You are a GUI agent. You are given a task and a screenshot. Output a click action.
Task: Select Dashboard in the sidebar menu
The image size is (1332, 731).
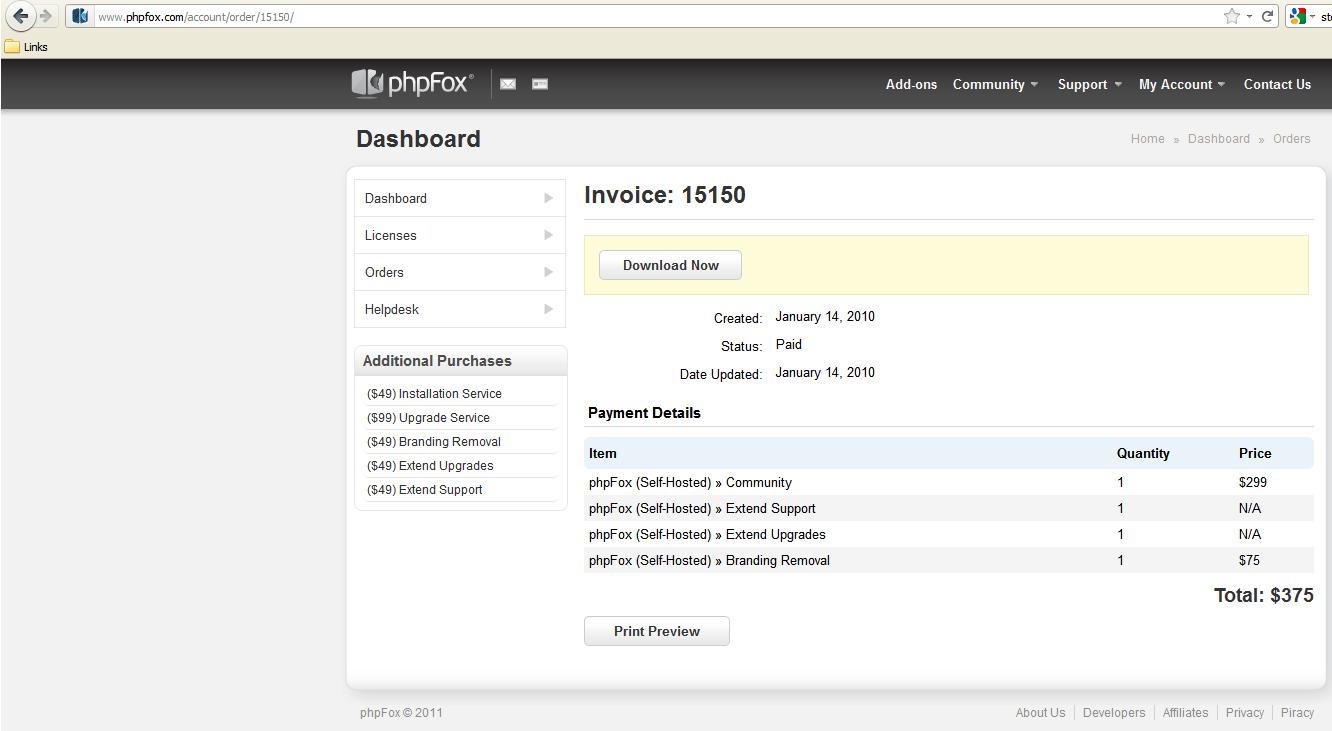pyautogui.click(x=460, y=198)
